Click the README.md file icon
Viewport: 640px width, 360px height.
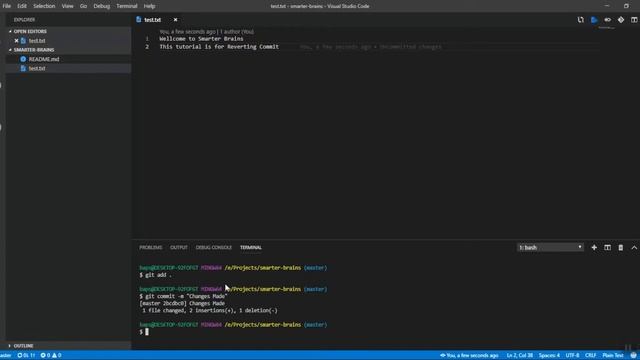(x=23, y=59)
